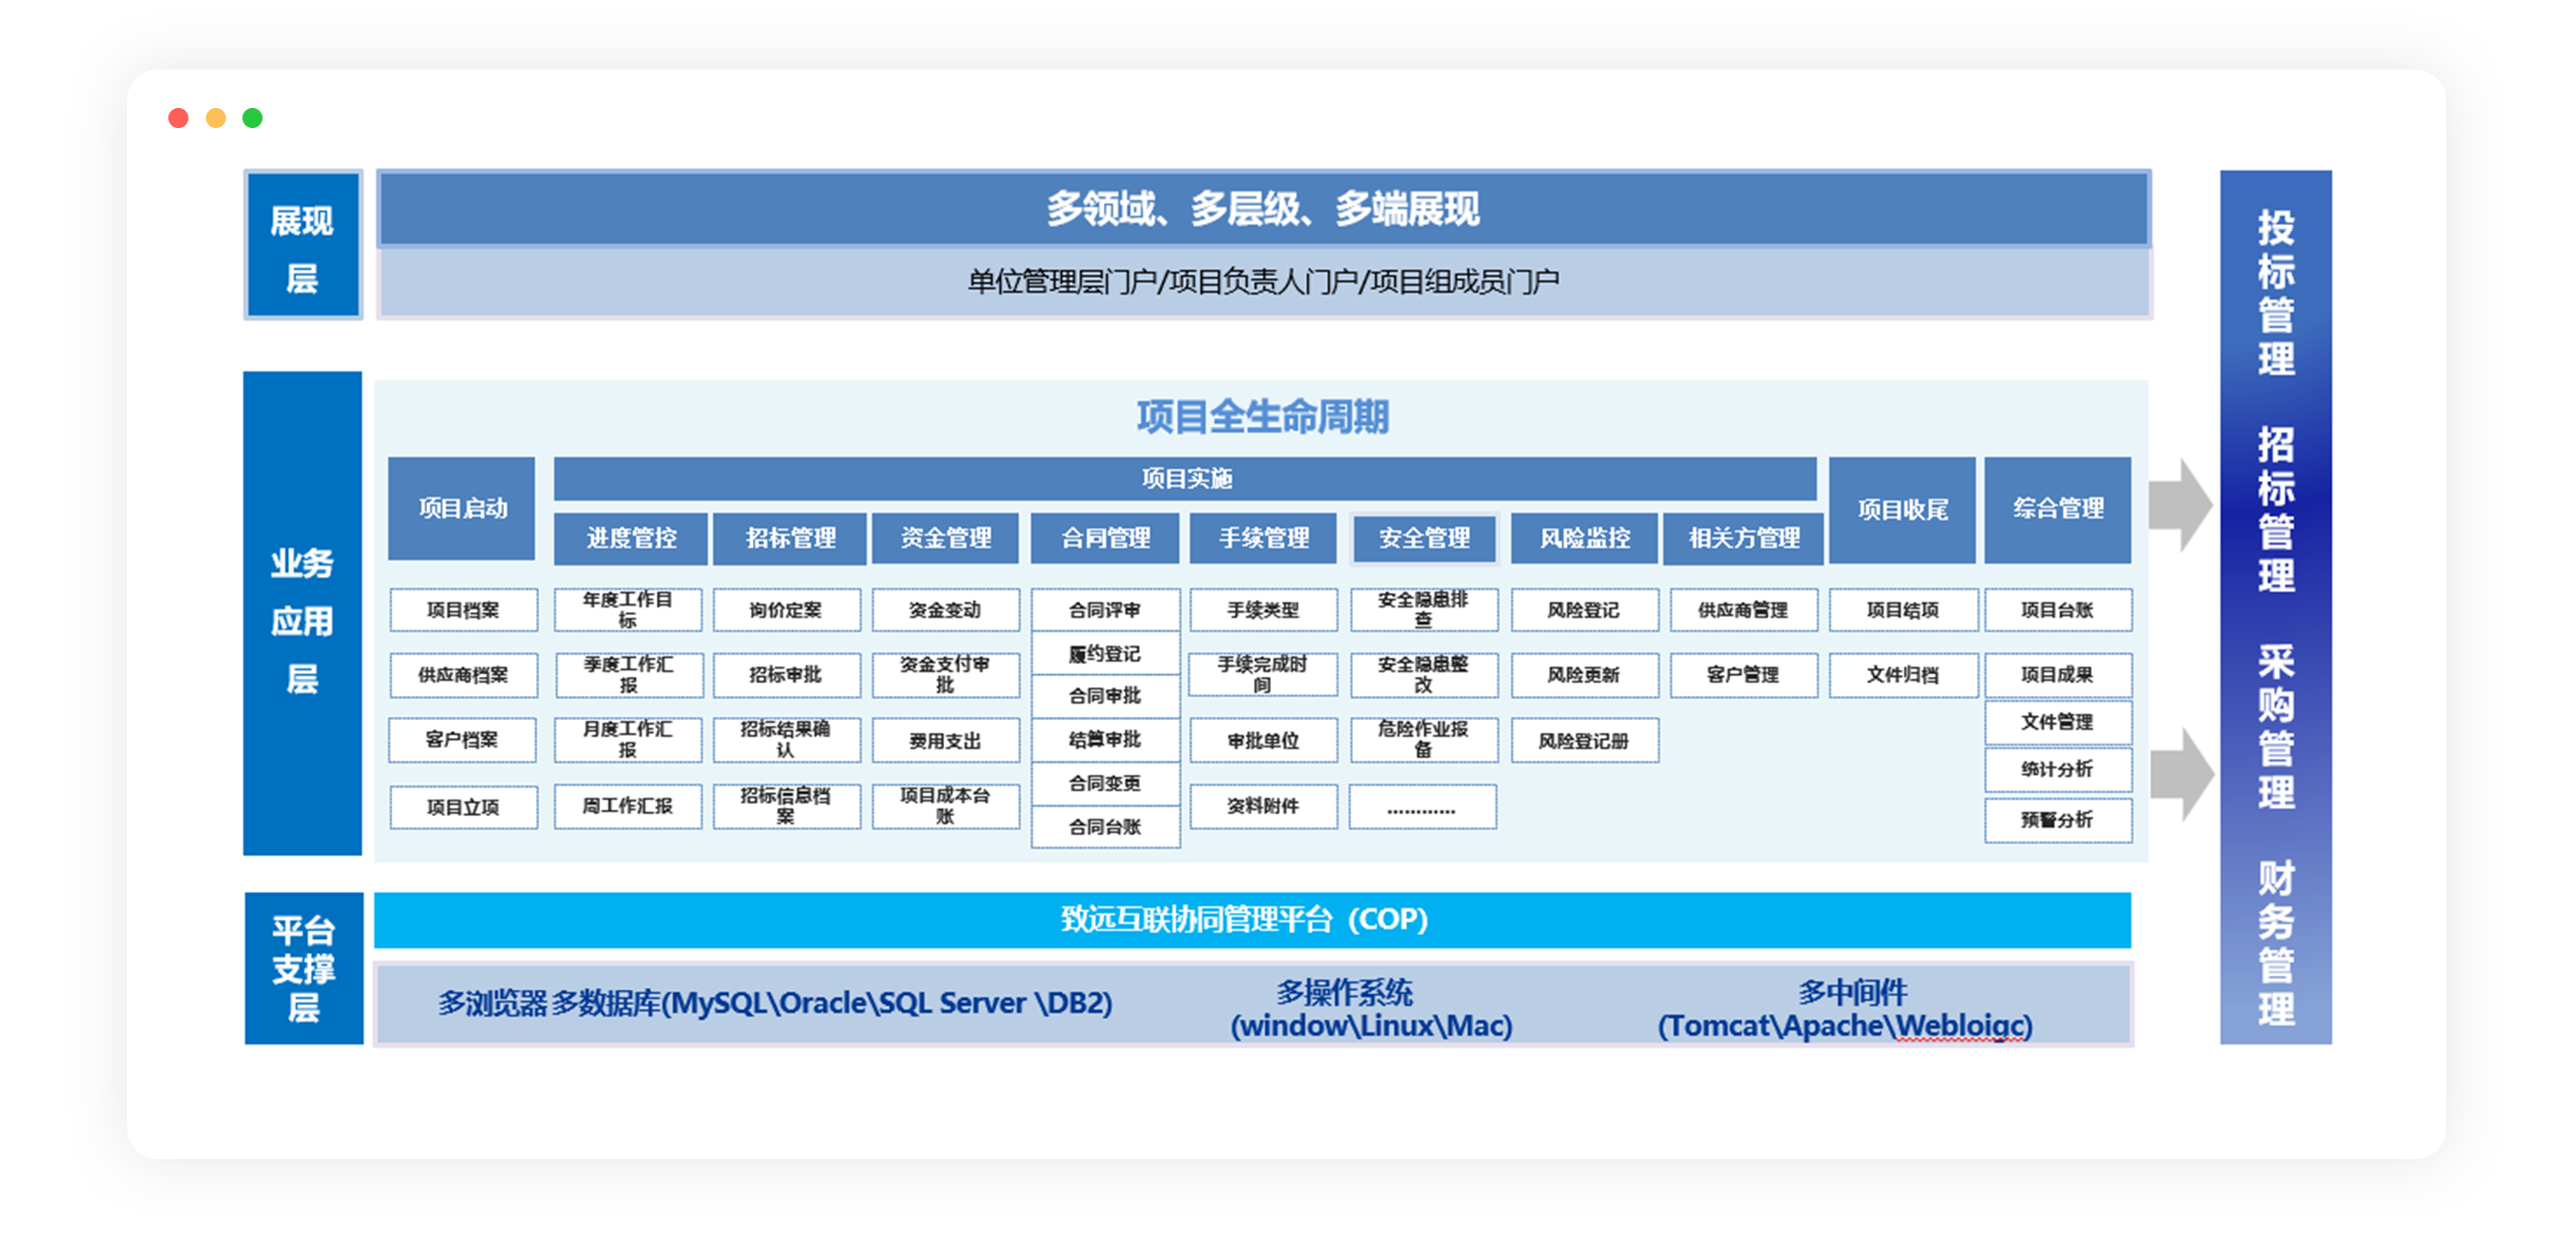Open 项目档案 item
This screenshot has width=2576, height=1245.
(463, 610)
